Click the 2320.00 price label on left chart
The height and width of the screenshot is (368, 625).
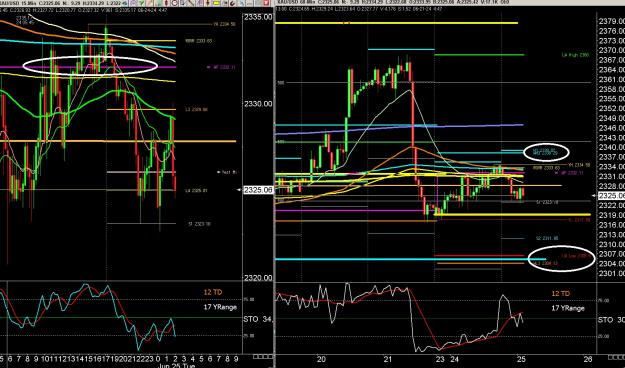coord(258,278)
